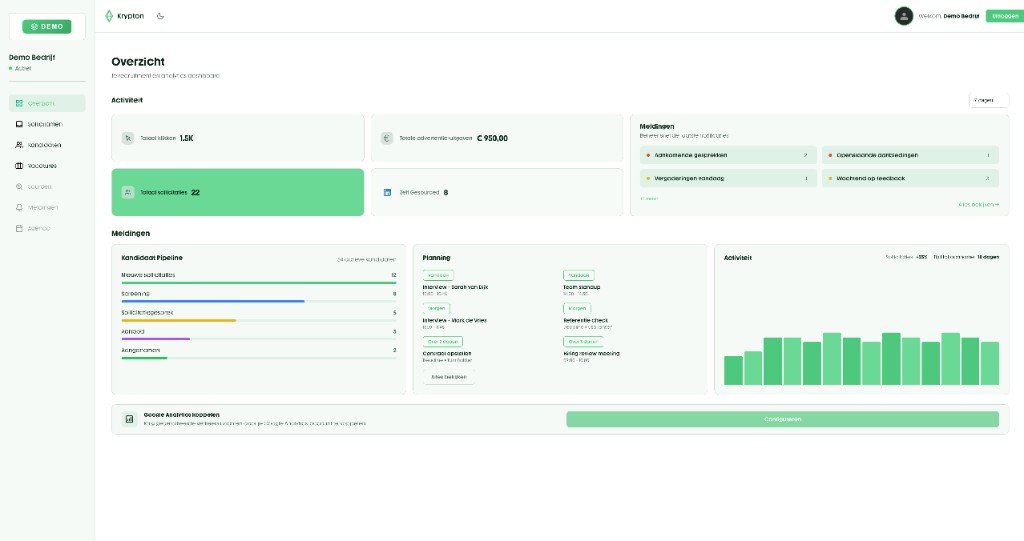Click the Vacatures briefcase icon in the sidebar
The image size is (1024, 541).
point(19,166)
